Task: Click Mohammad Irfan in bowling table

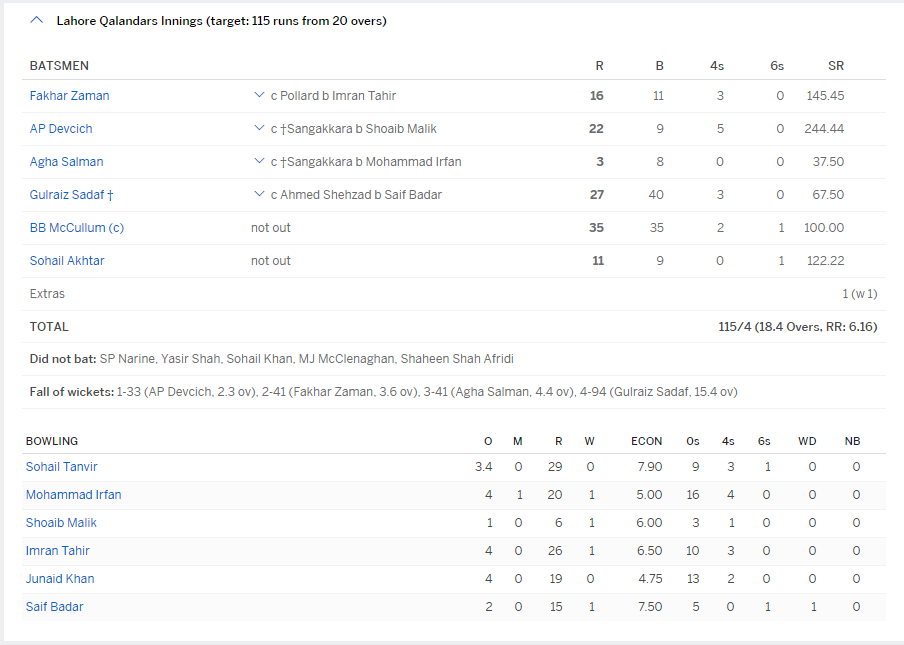Action: point(73,495)
